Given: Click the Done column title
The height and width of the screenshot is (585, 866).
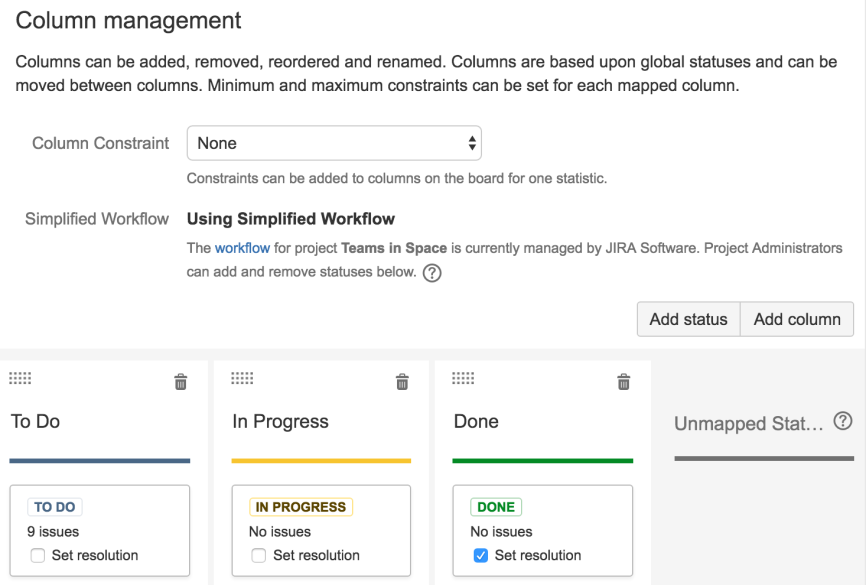Looking at the screenshot, I should coord(476,422).
